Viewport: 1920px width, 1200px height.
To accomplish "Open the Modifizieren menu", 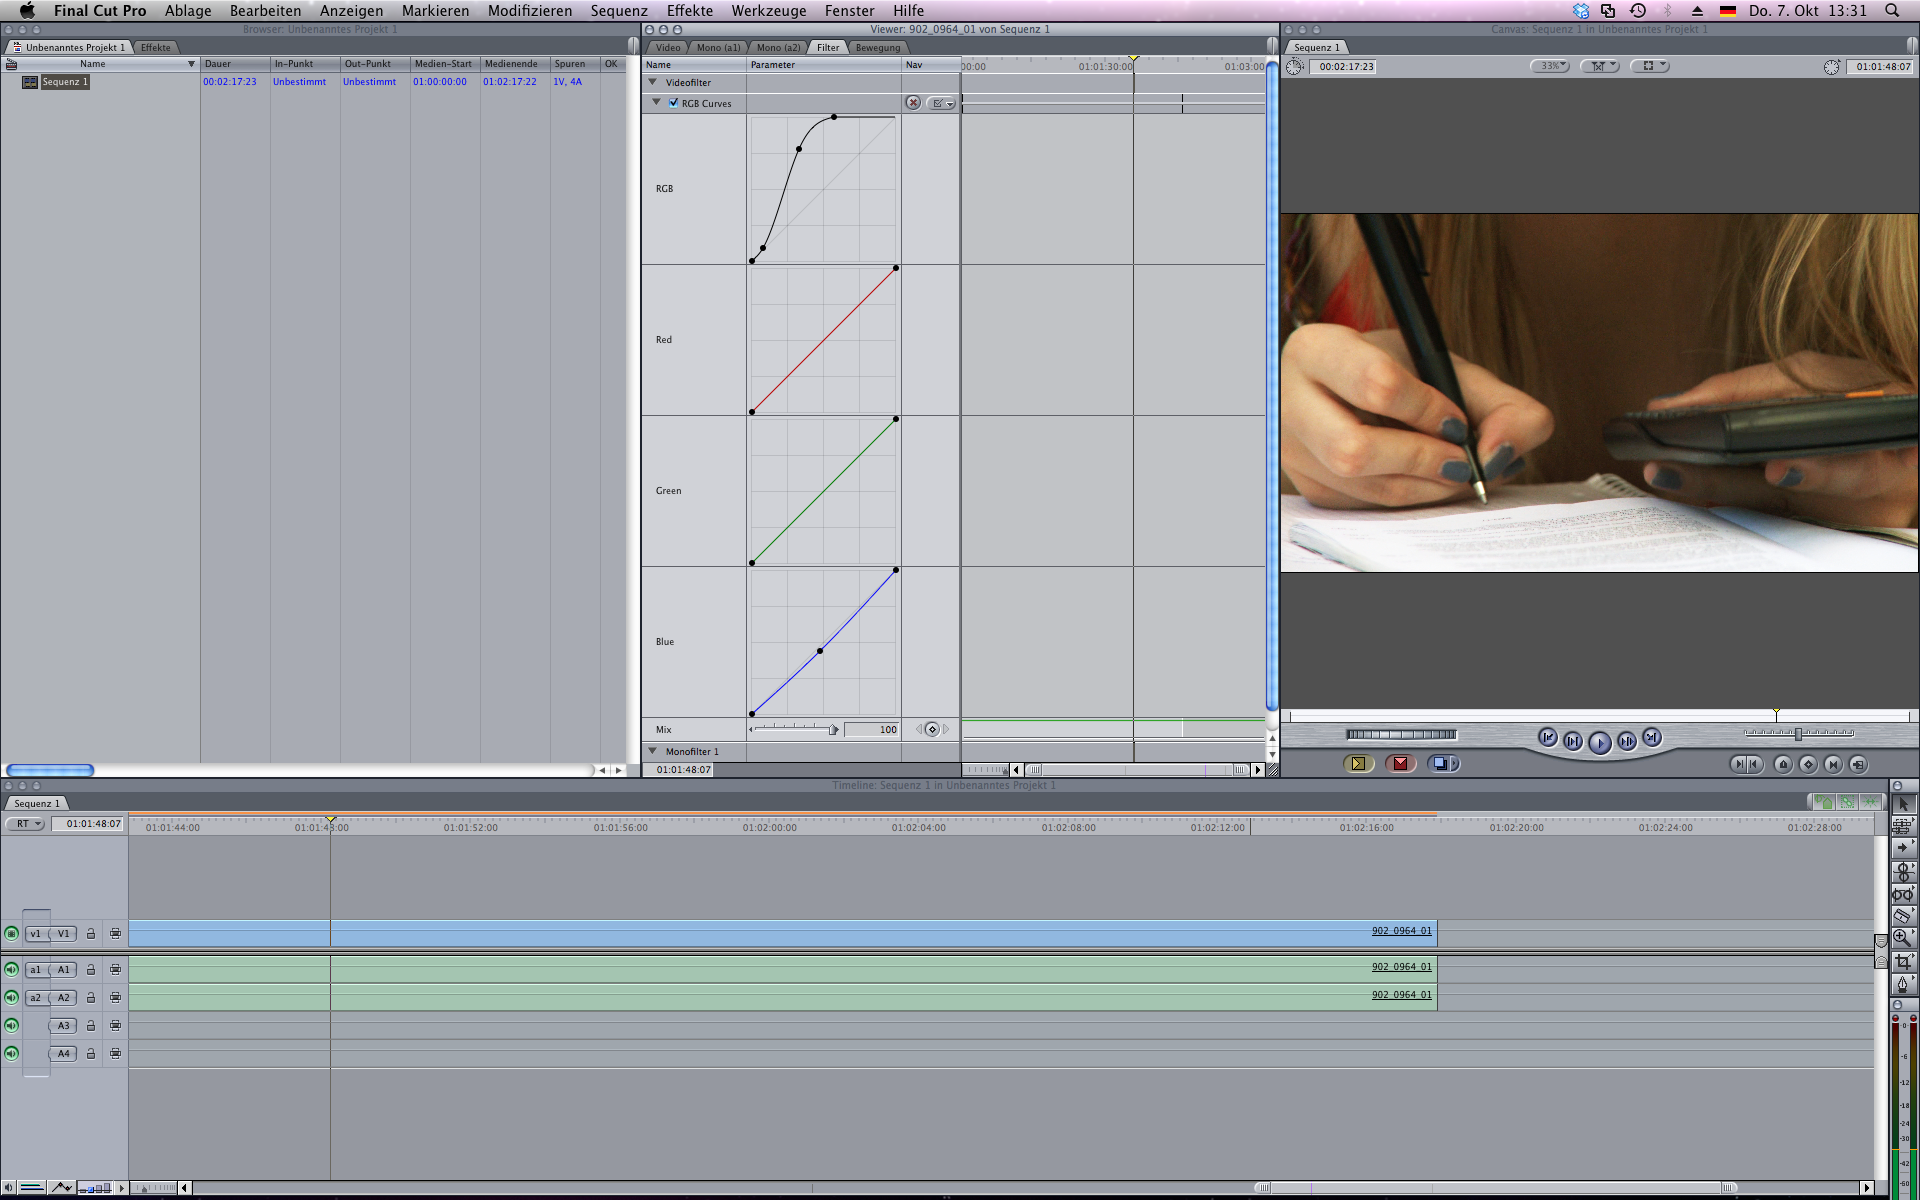I will [x=530, y=11].
